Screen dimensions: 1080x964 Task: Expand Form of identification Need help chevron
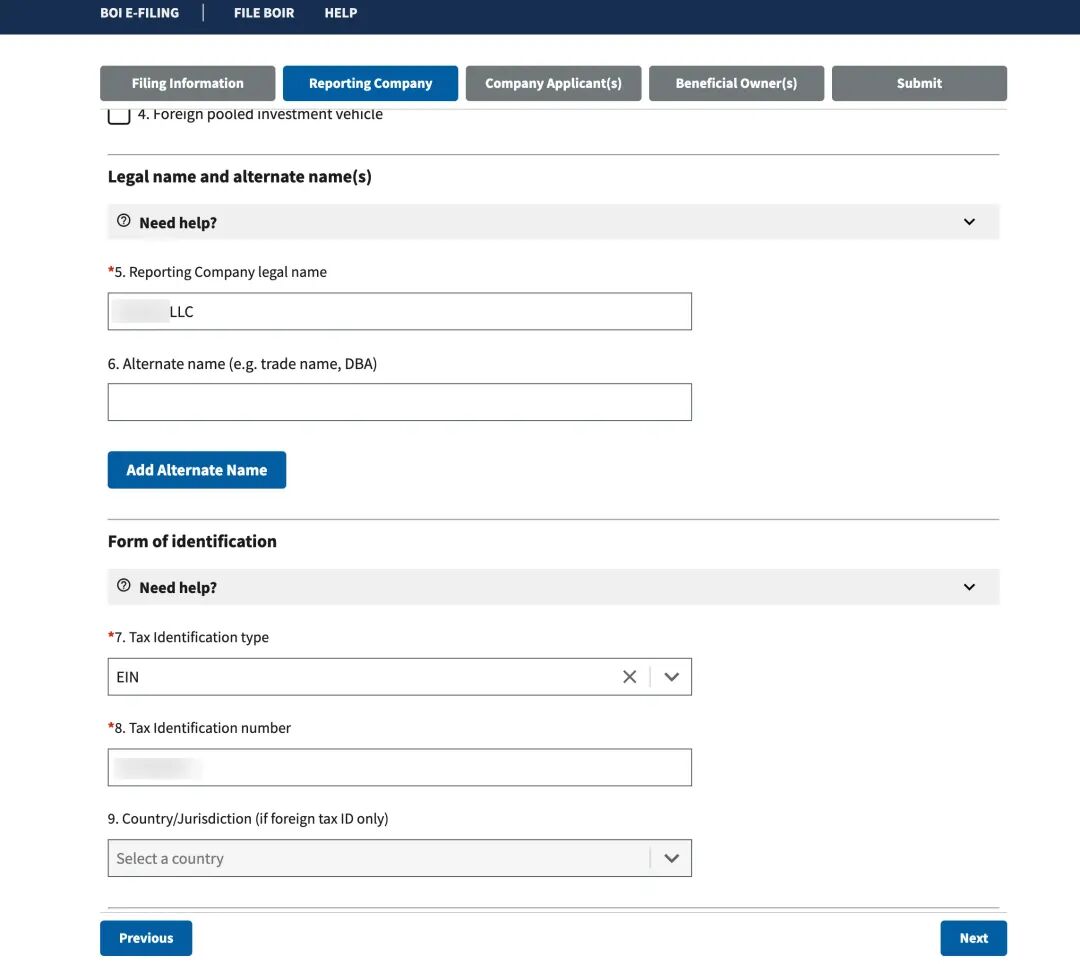click(x=969, y=587)
